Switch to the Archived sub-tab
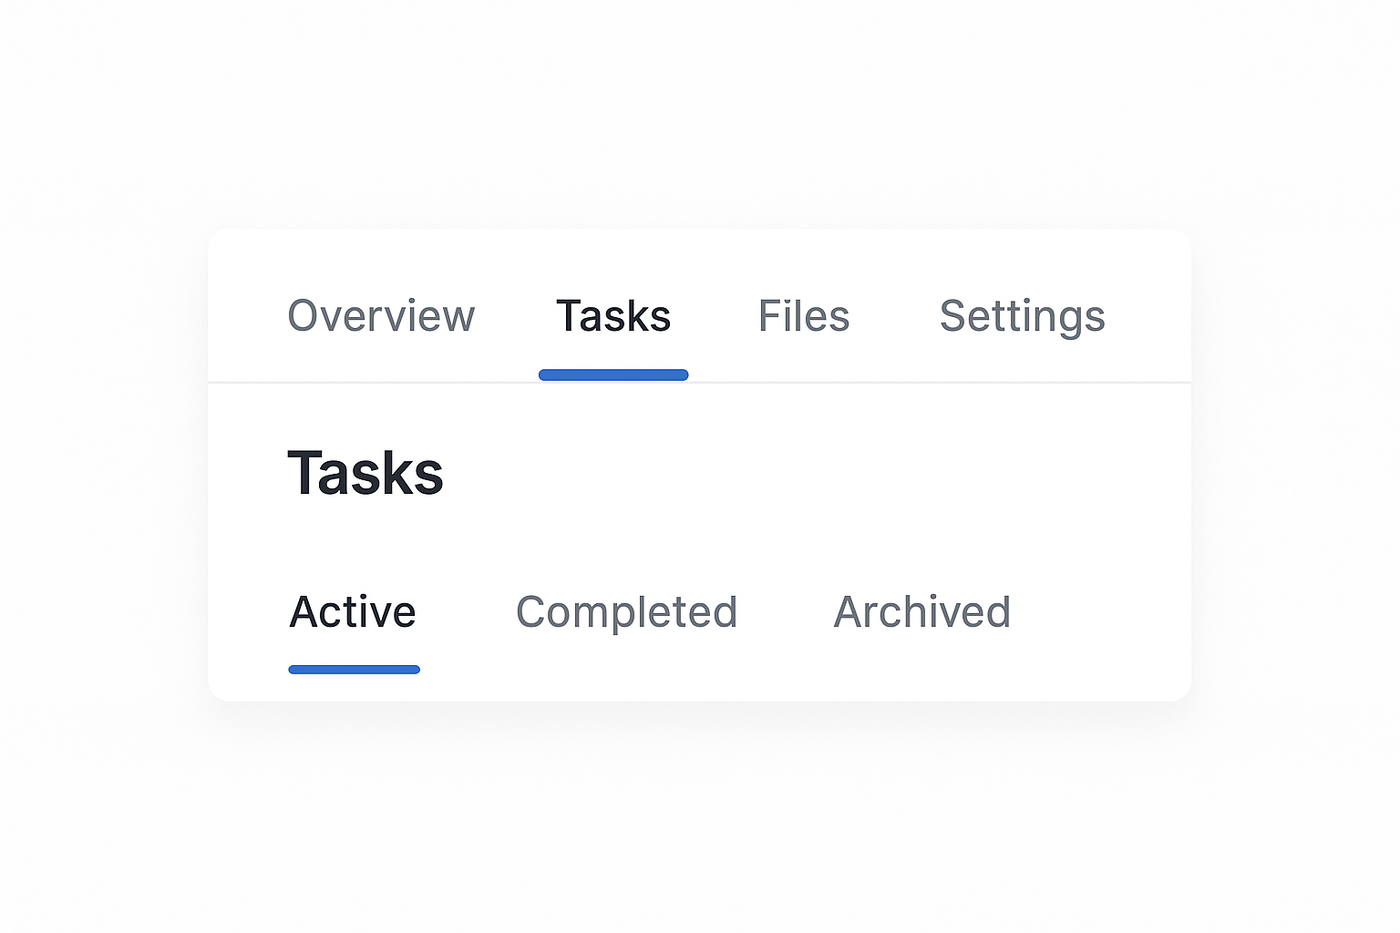Viewport: 1400px width, 933px height. pyautogui.click(x=921, y=612)
